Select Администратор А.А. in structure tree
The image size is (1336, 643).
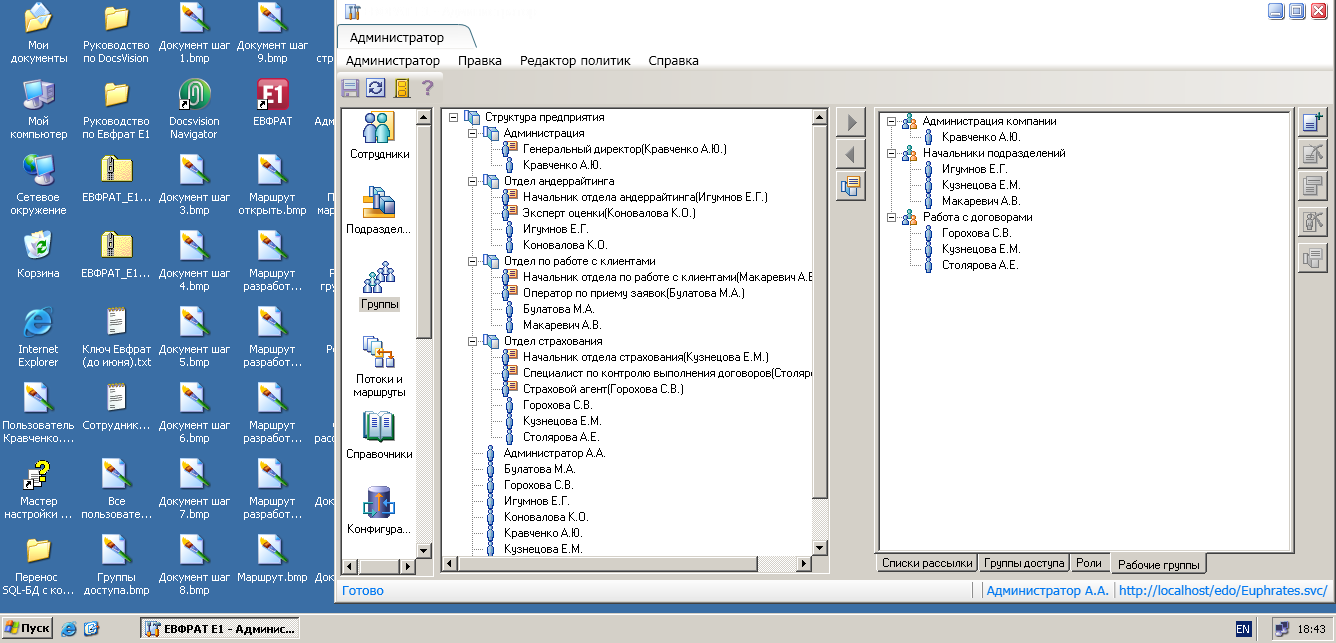coord(555,453)
